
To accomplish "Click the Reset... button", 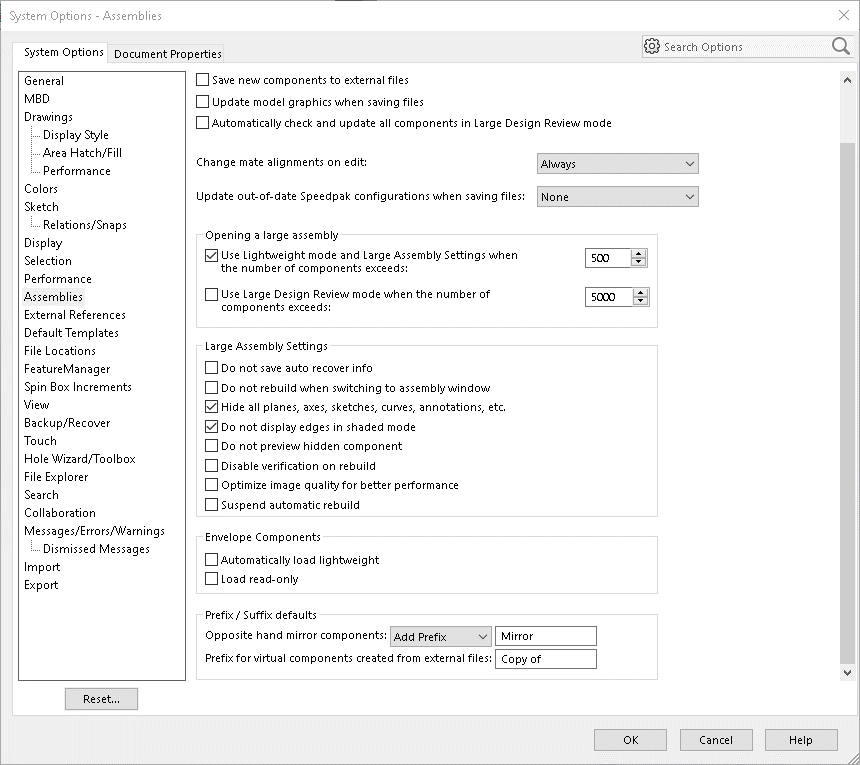I will pos(101,699).
